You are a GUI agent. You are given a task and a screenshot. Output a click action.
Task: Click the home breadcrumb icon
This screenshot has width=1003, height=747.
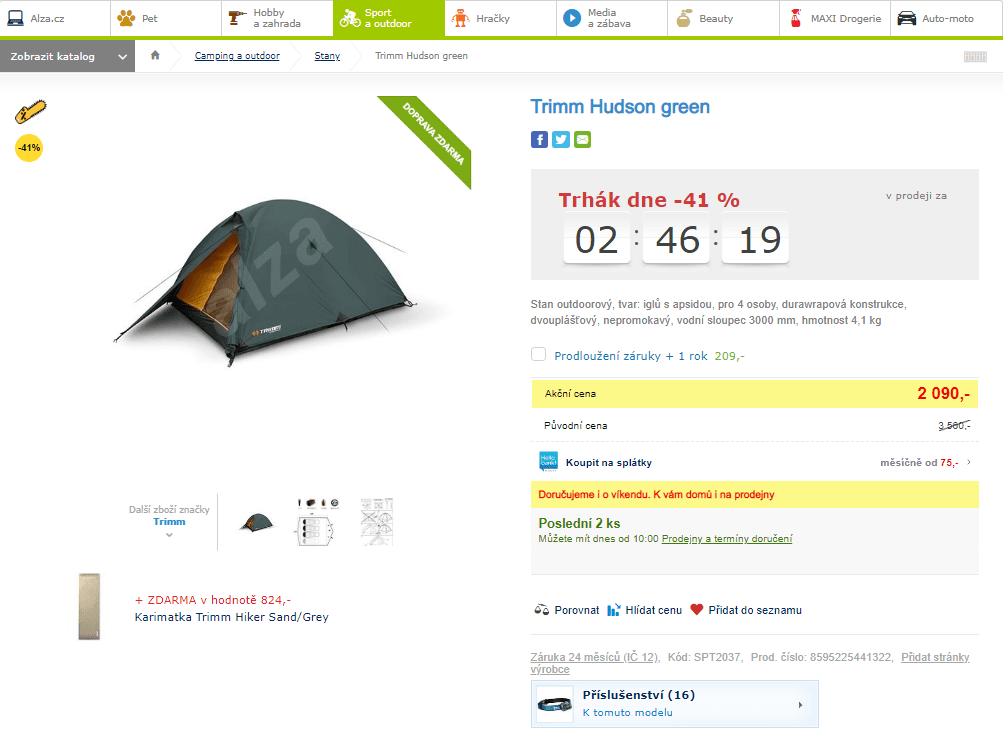[x=155, y=56]
